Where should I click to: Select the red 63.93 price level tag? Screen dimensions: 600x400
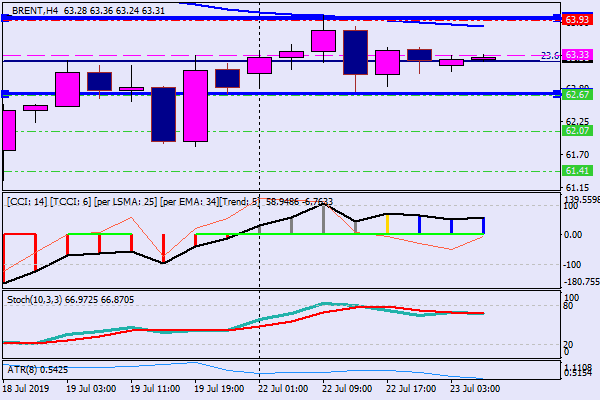[x=576, y=19]
